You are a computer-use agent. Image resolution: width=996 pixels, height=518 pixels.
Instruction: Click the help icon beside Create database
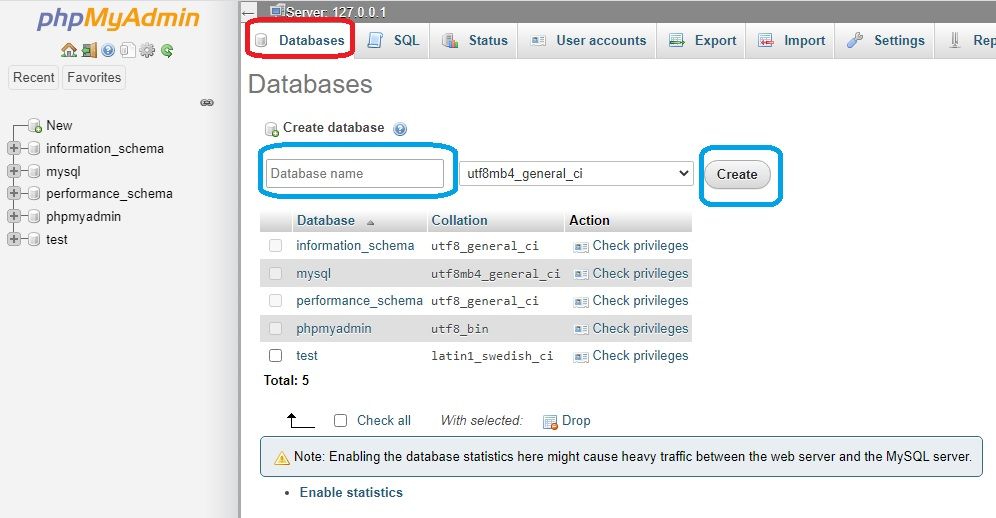pos(400,129)
